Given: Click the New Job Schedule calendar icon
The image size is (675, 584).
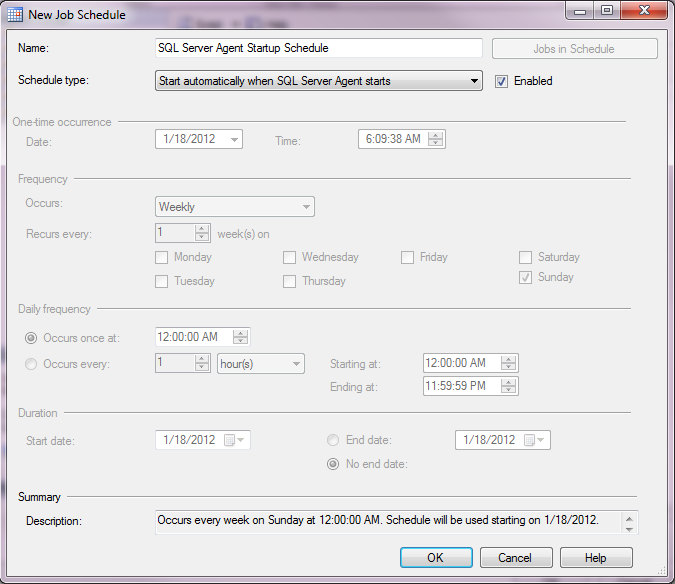Looking at the screenshot, I should pos(15,15).
